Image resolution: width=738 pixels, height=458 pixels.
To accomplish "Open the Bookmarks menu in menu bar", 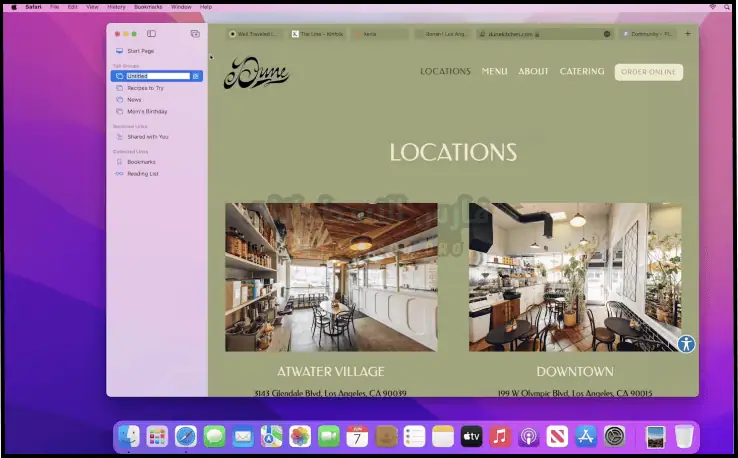I will [x=148, y=6].
